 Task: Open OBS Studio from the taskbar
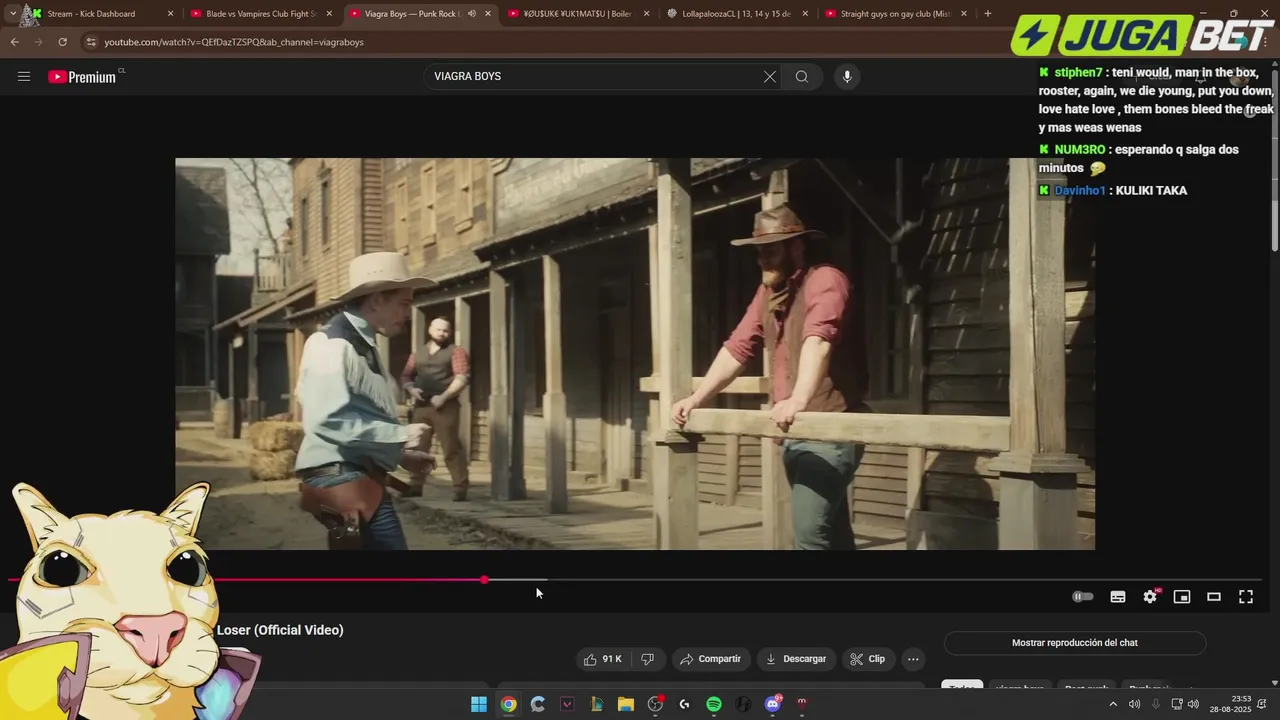[655, 704]
